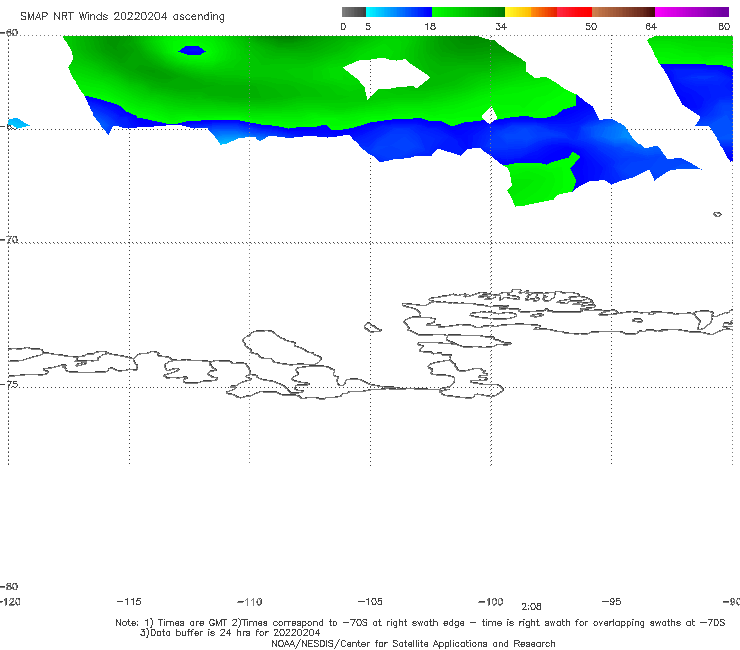This screenshot has width=740, height=650.
Task: Click the yellow segment of the color bar
Action: point(518,12)
